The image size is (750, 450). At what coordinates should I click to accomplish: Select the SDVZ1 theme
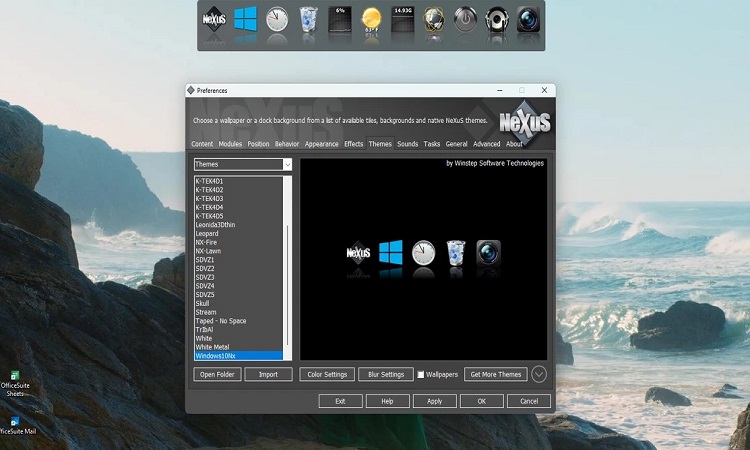239,260
